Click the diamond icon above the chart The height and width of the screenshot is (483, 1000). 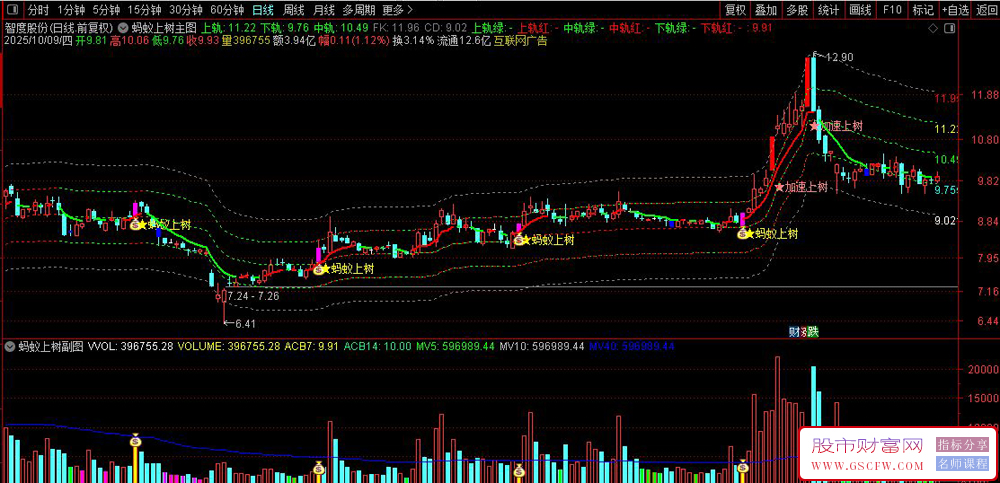pyautogui.click(x=933, y=29)
